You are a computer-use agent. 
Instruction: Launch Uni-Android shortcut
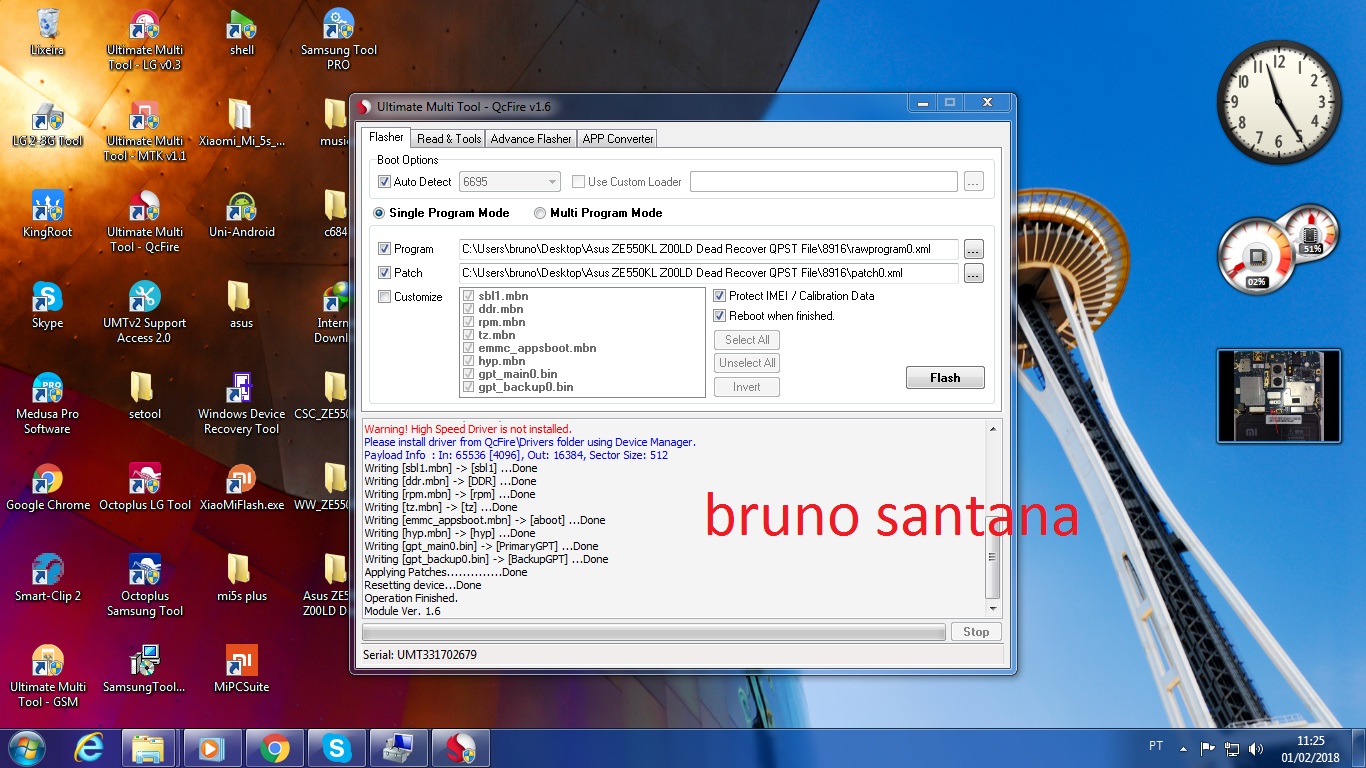(x=242, y=214)
